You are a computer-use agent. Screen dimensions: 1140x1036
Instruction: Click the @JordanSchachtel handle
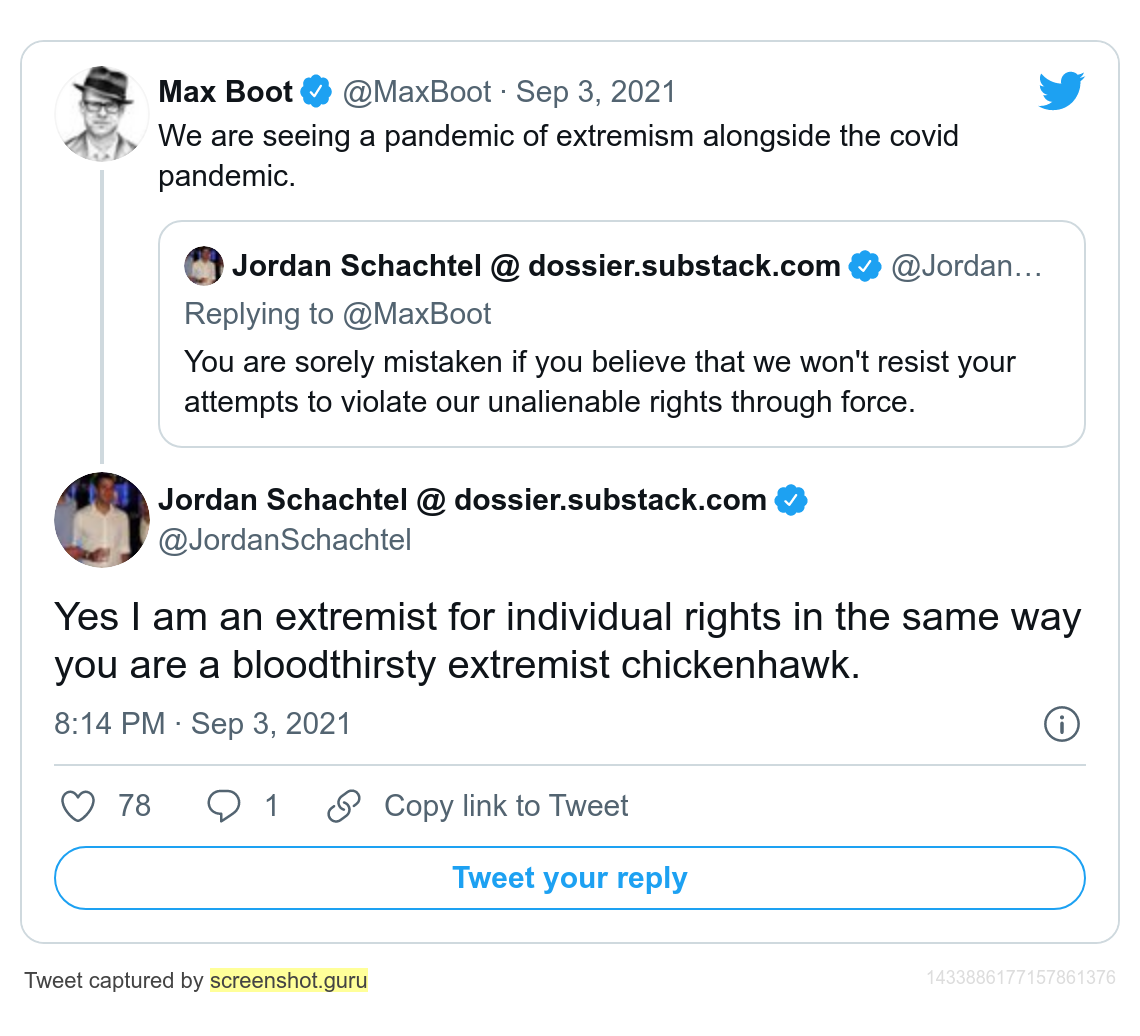click(285, 540)
